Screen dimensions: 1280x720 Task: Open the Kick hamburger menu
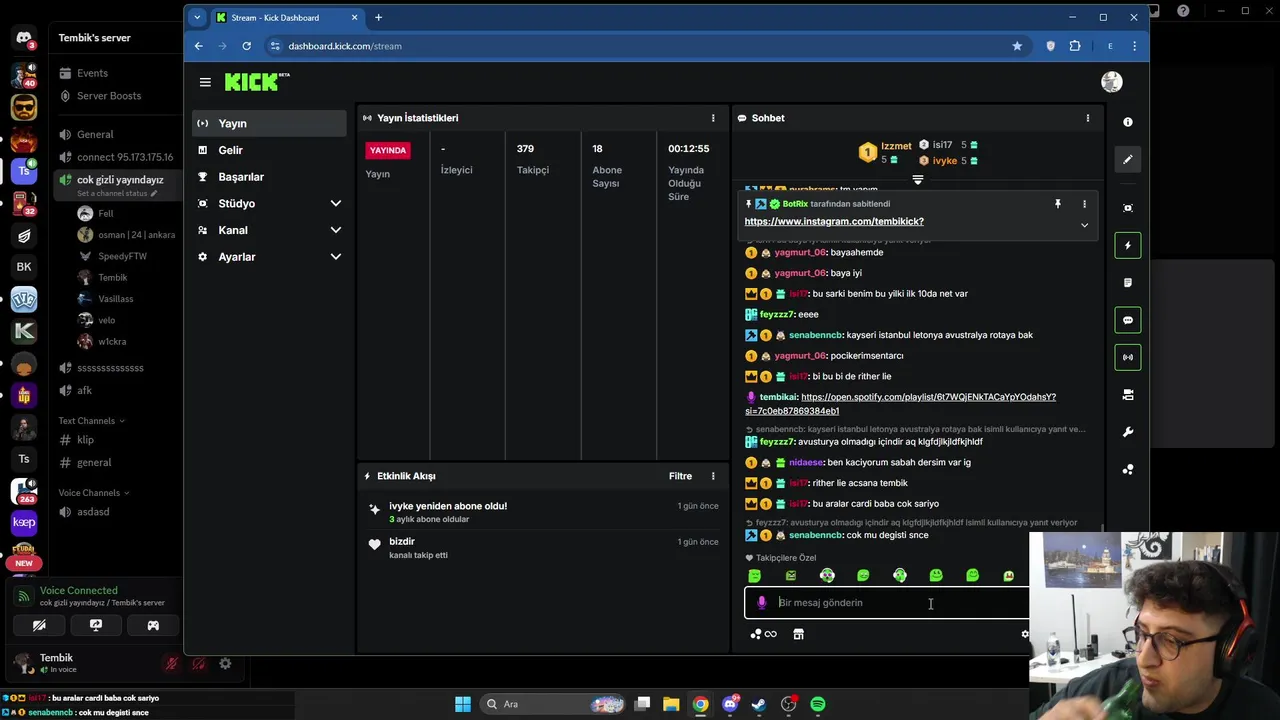coord(205,83)
